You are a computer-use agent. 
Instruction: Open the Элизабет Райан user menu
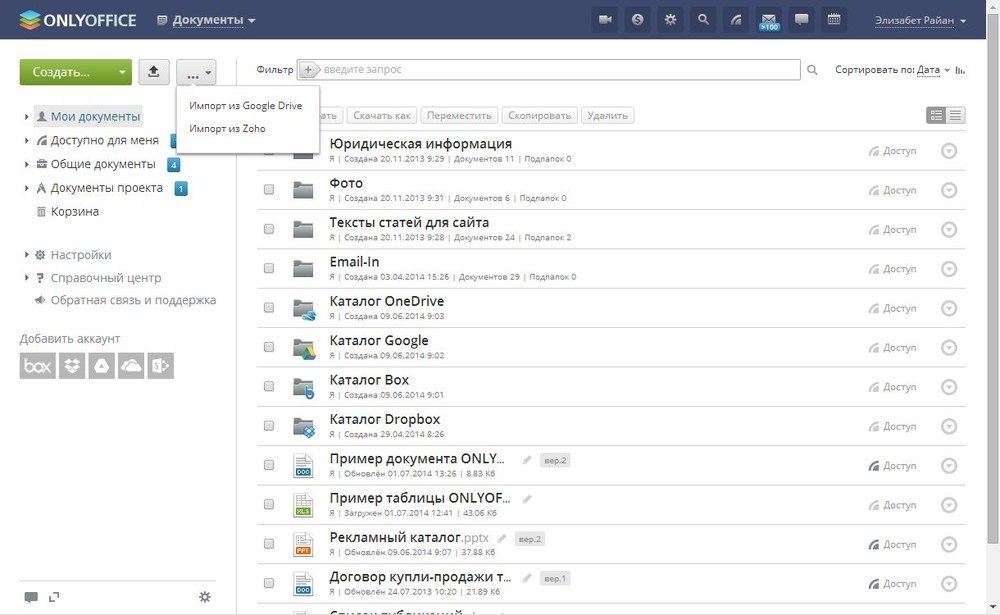(920, 20)
